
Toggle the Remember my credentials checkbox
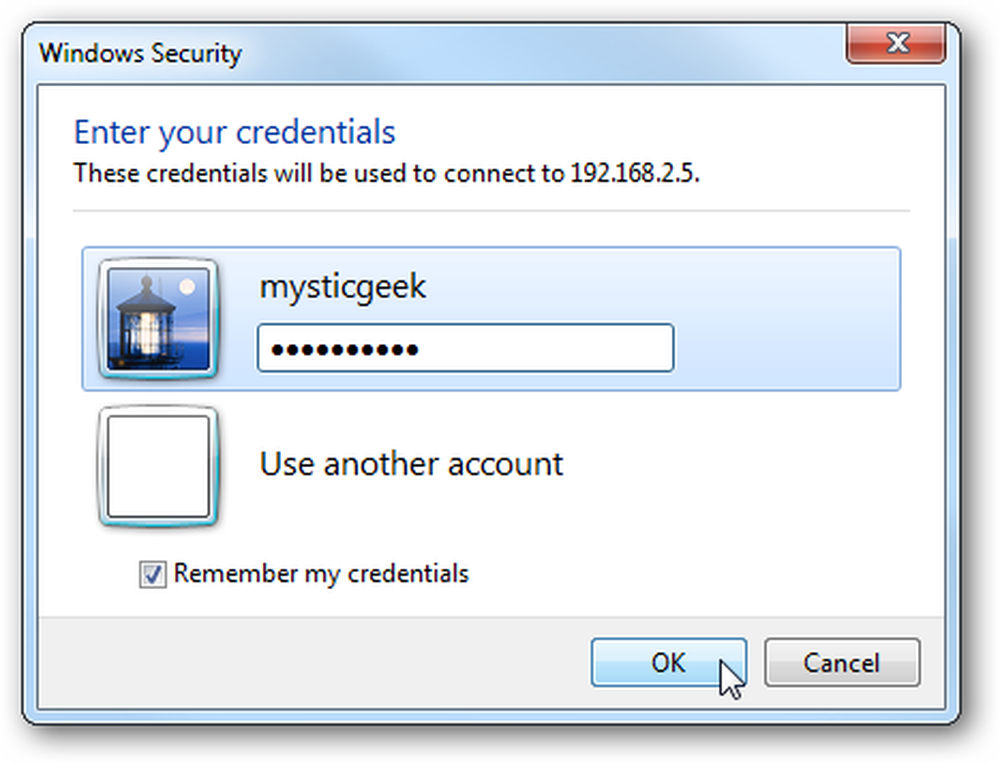coord(152,574)
